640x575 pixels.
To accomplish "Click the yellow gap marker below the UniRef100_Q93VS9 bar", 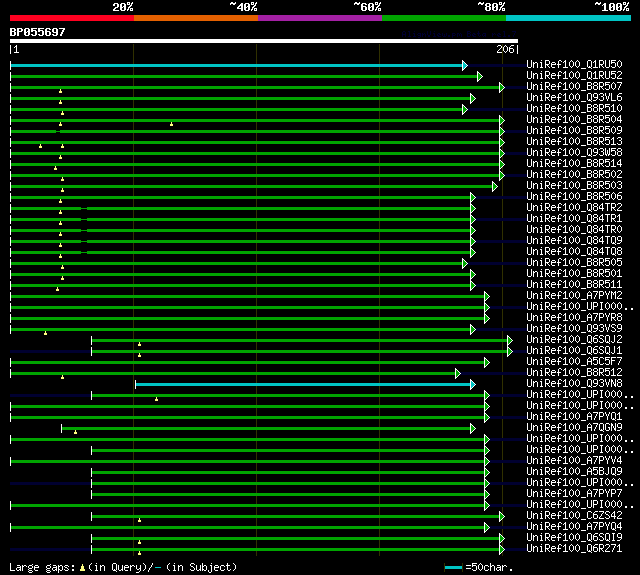I will coord(45,333).
